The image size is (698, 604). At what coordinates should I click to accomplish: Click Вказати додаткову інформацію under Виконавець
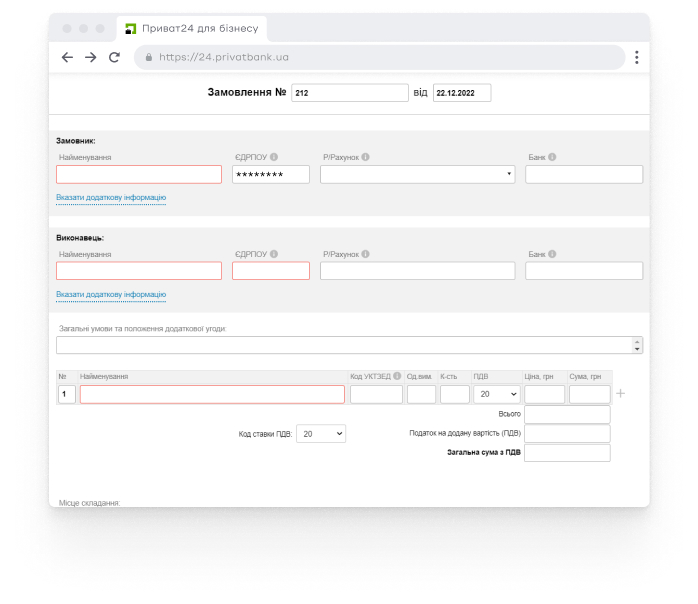[111, 295]
